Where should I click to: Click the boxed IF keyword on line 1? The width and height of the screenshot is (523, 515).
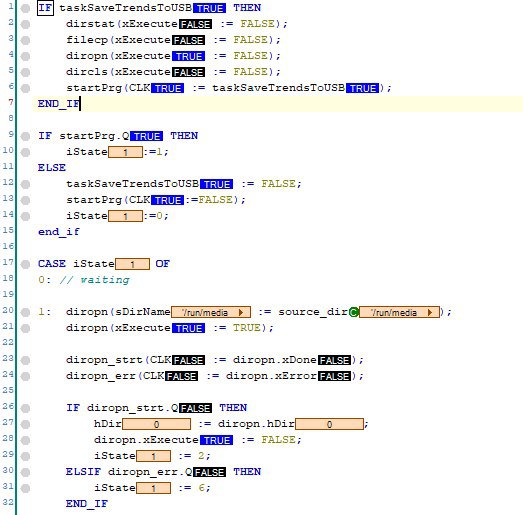pyautogui.click(x=45, y=8)
